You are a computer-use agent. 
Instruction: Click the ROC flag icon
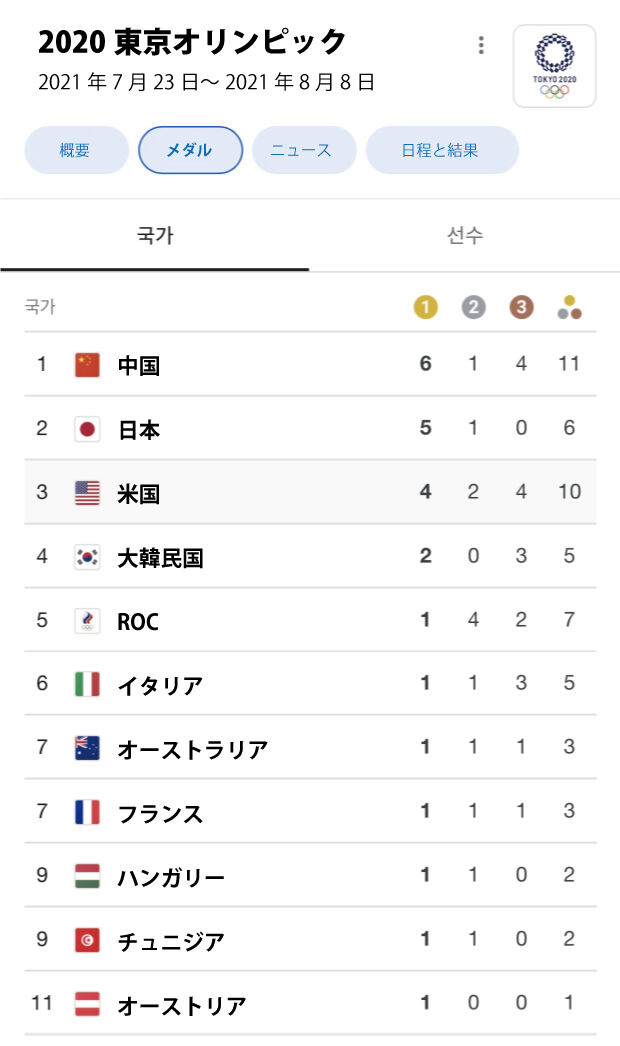(88, 621)
